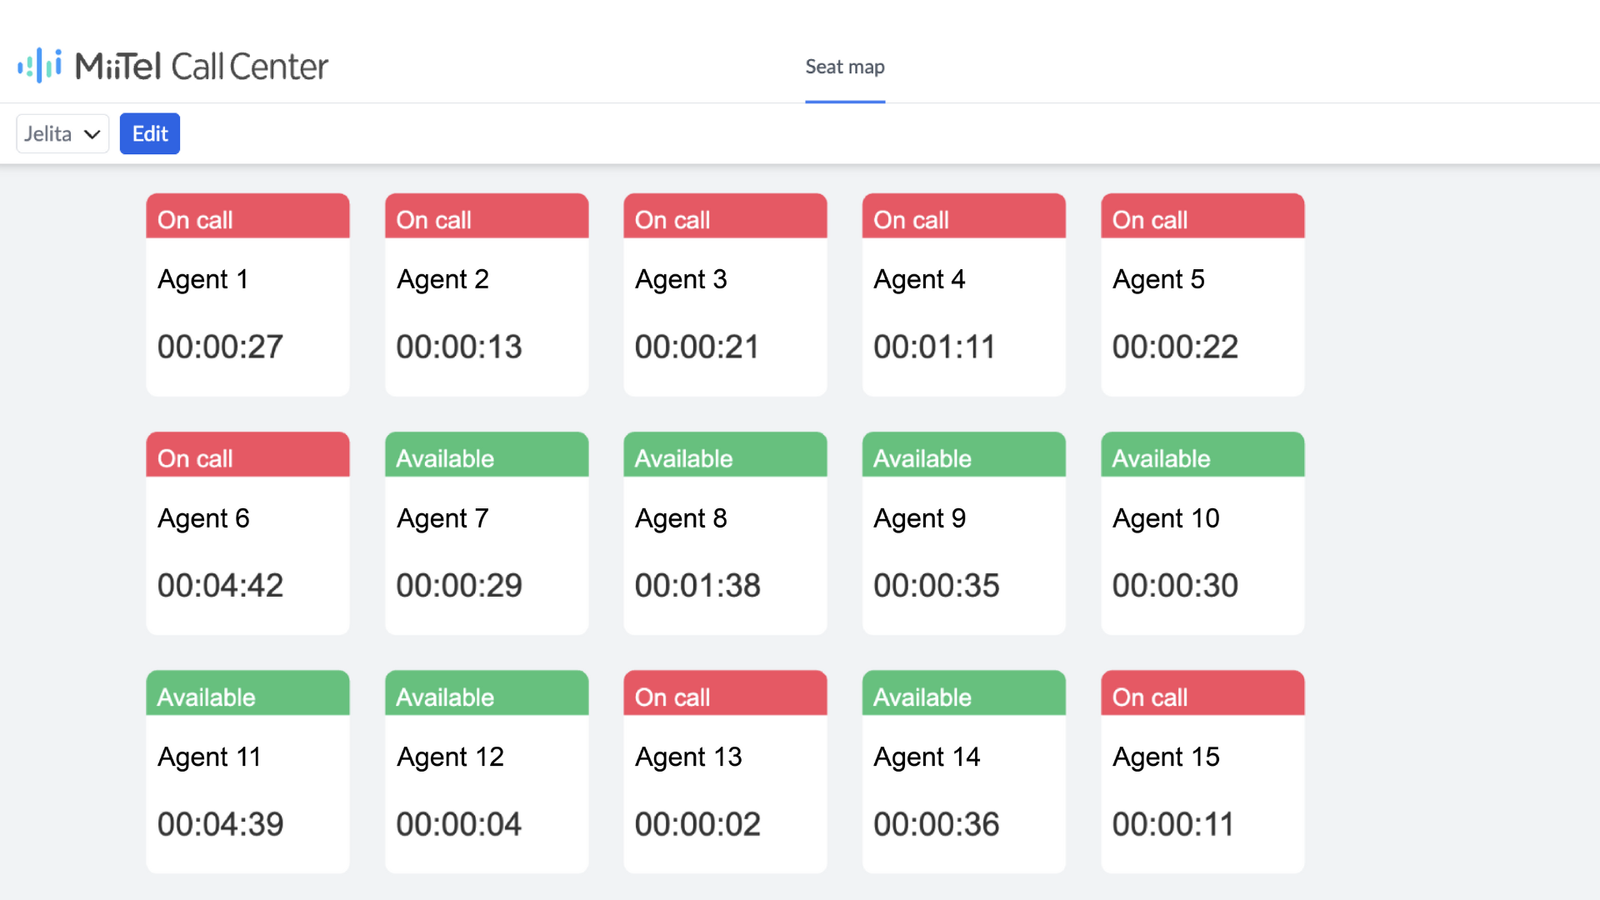Click the chevron arrow in the Jelita selector
The width and height of the screenshot is (1600, 900).
click(x=91, y=133)
